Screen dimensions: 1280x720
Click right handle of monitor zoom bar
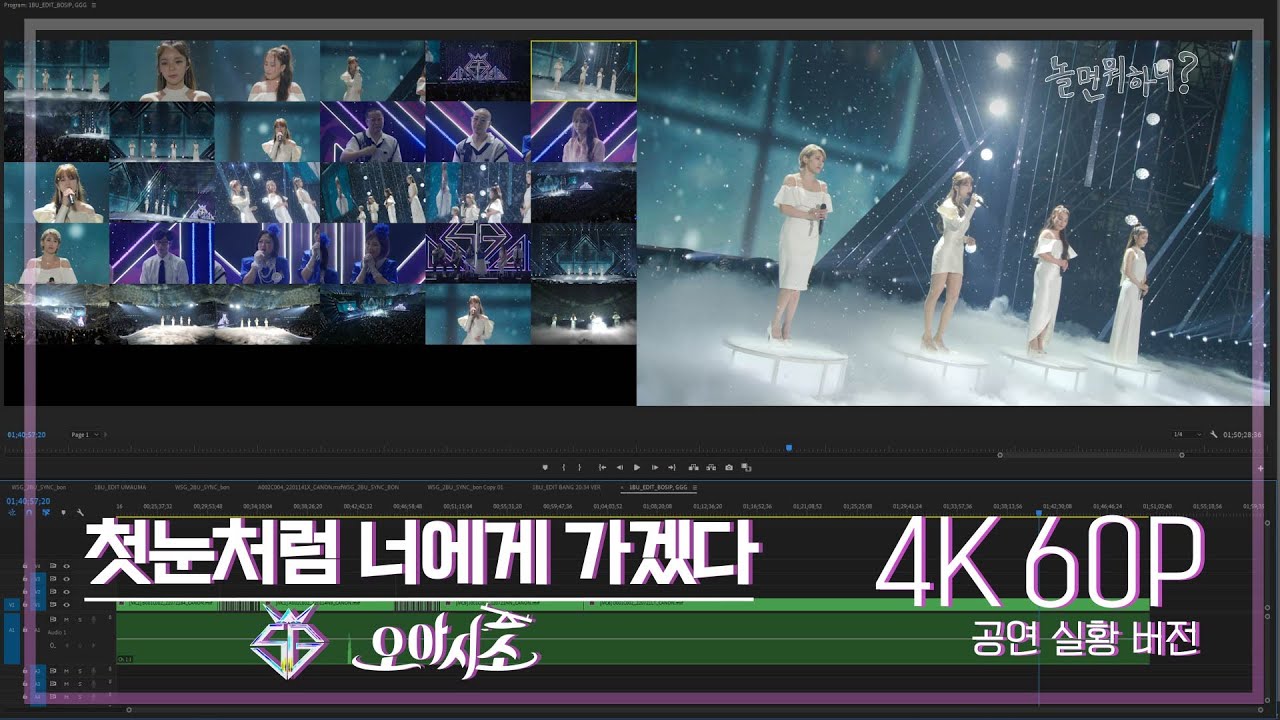(x=1182, y=455)
